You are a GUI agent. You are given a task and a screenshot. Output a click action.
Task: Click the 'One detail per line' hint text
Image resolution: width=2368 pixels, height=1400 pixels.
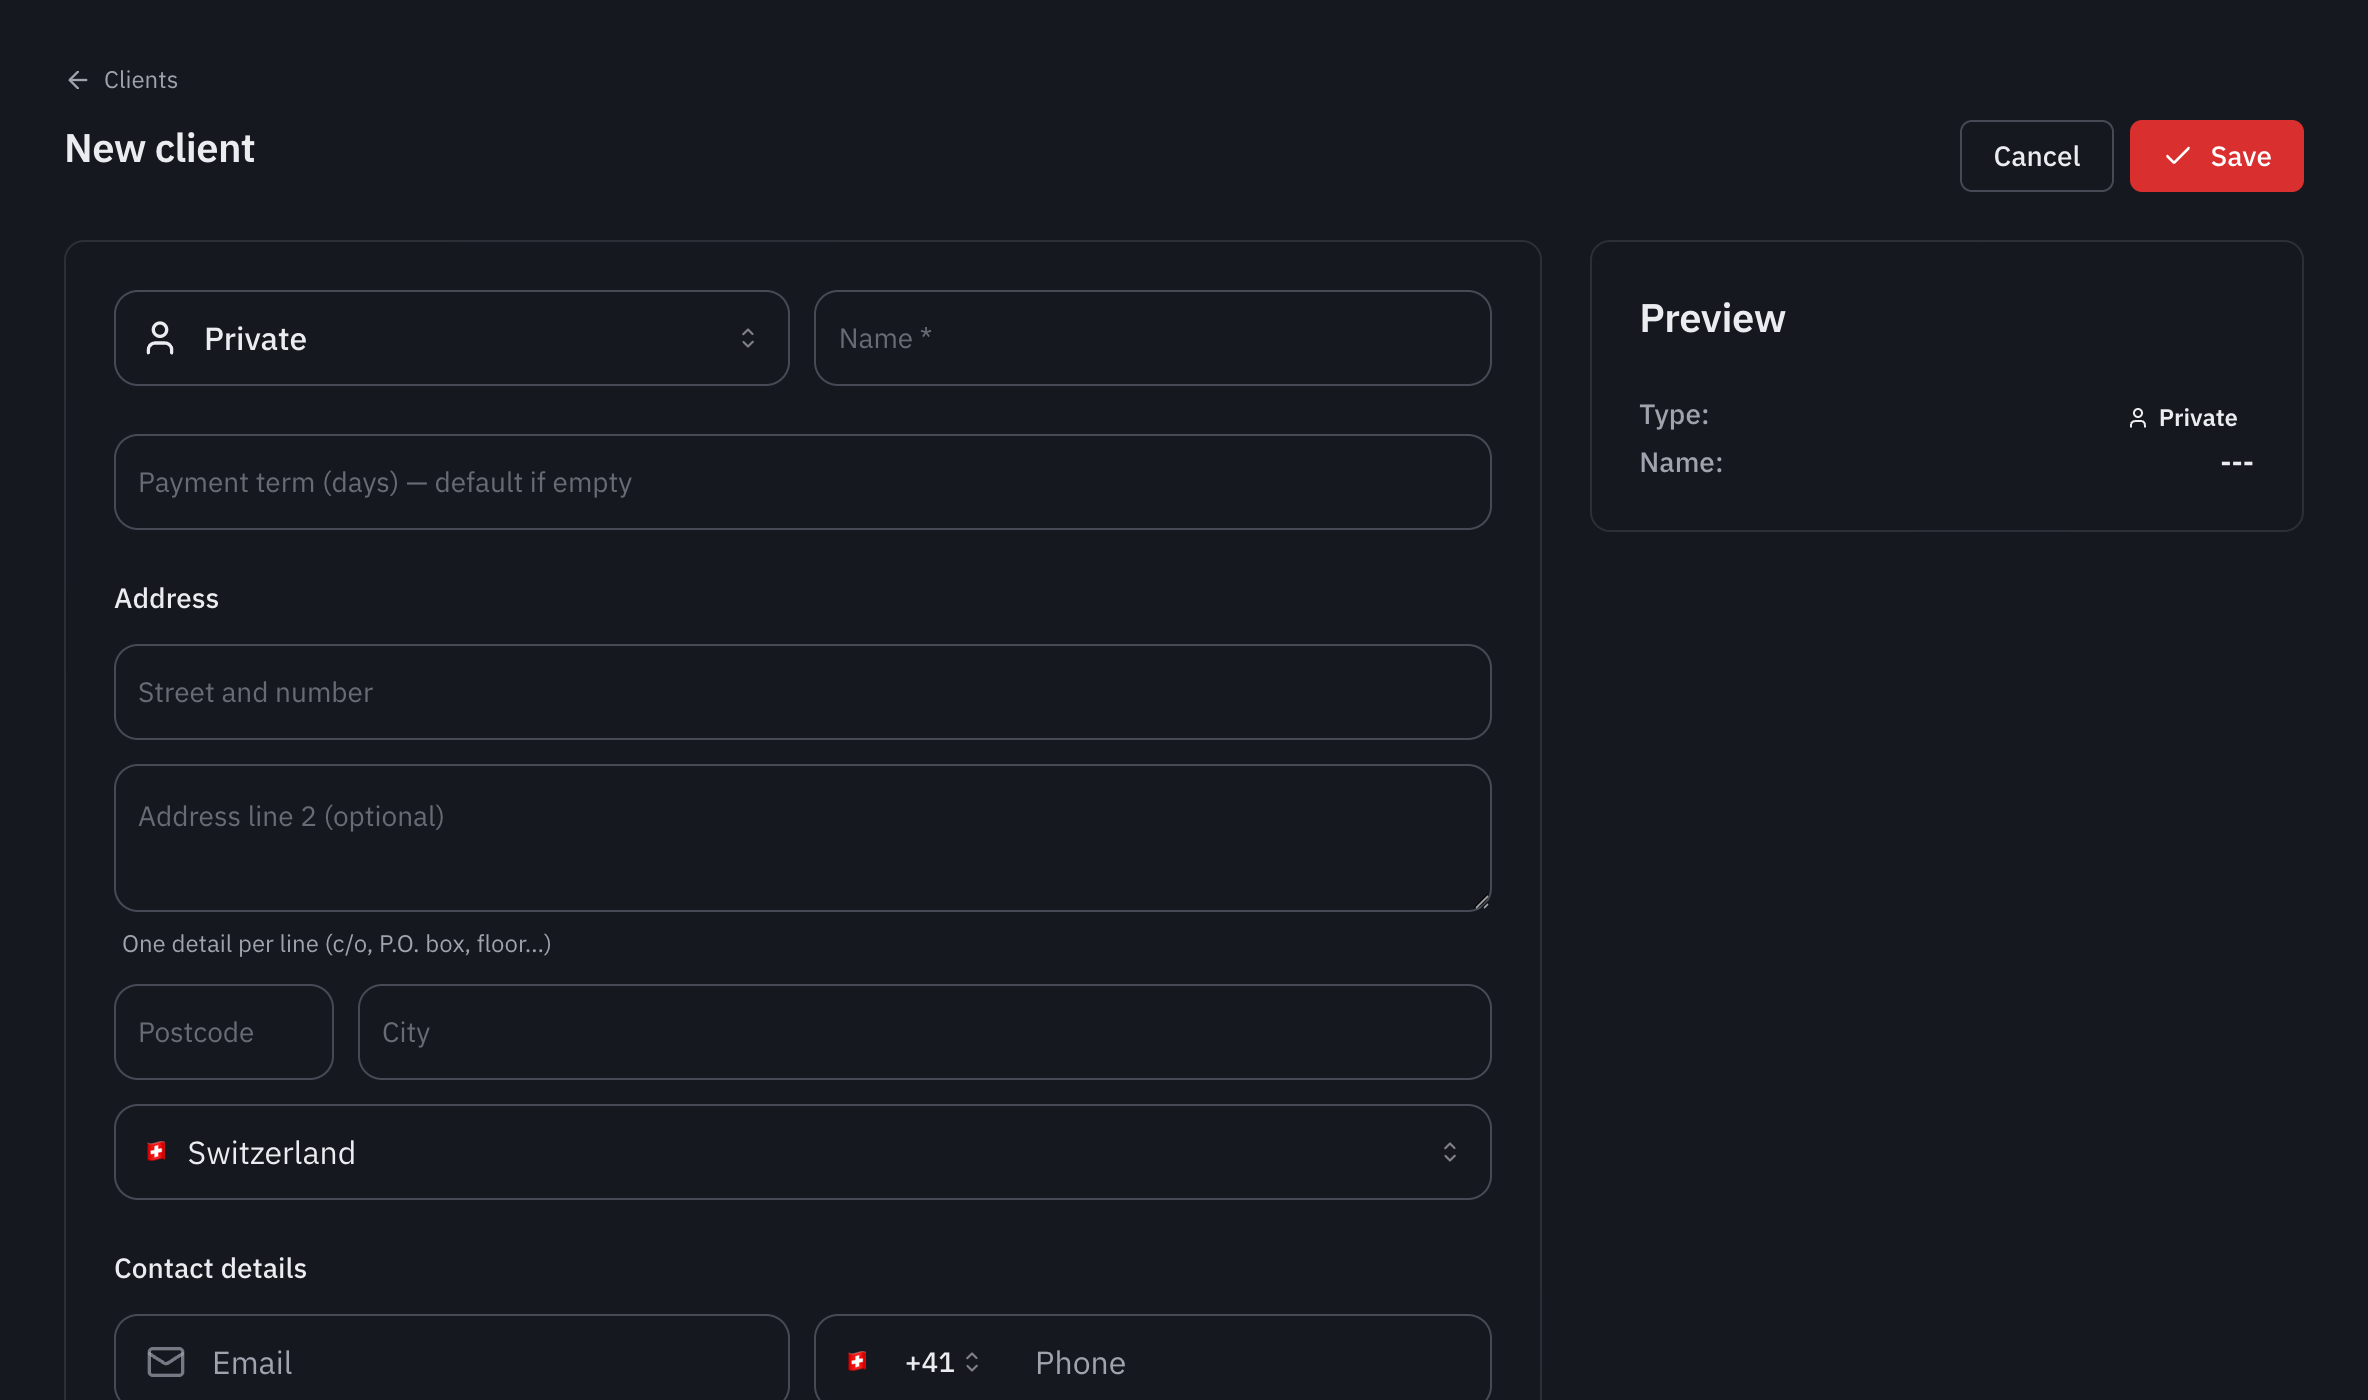[336, 944]
